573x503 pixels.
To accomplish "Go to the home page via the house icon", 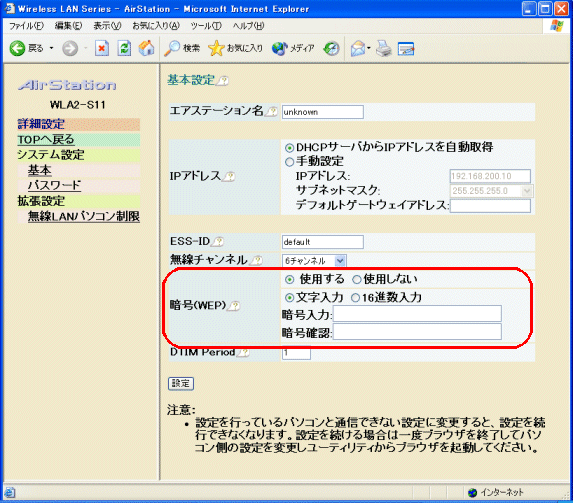I will (146, 48).
